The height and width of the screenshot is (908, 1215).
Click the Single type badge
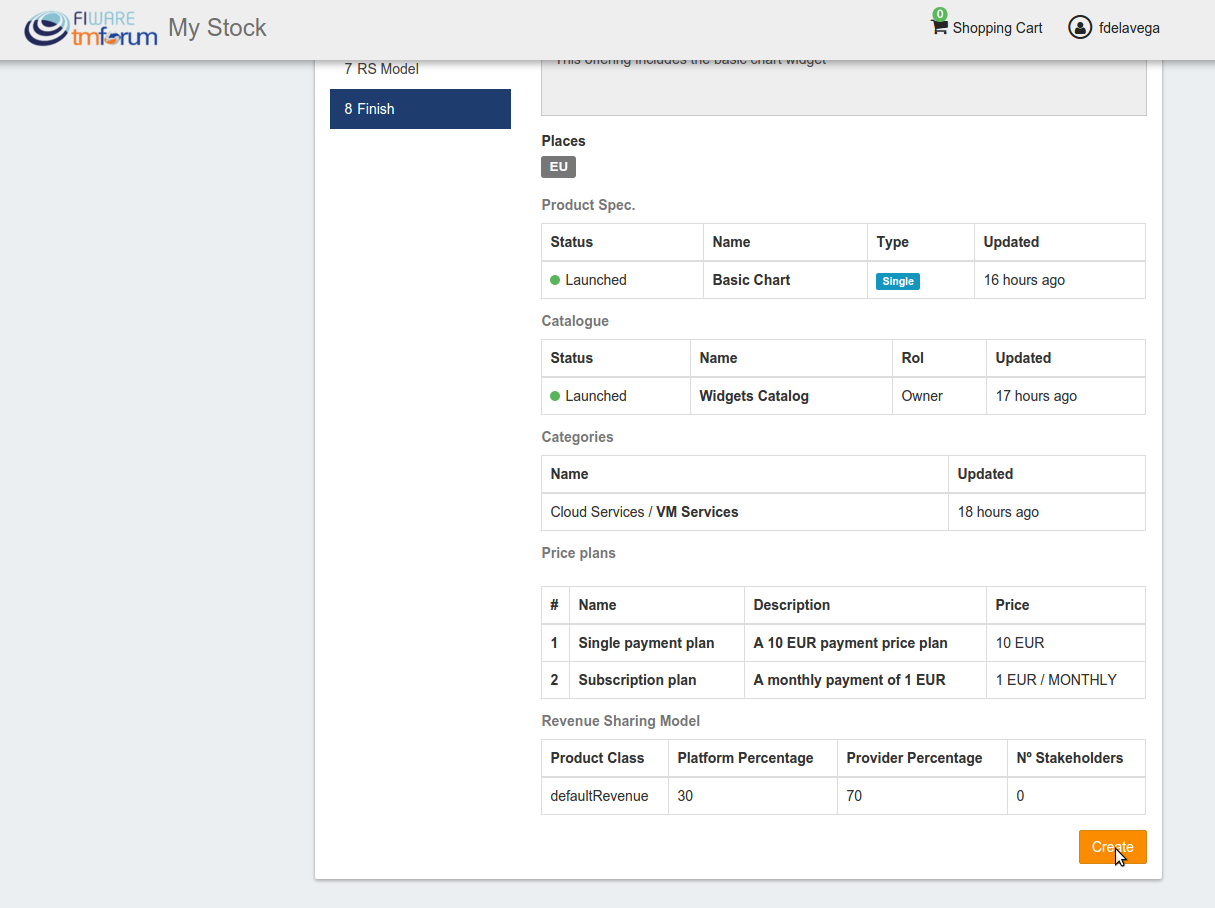[897, 281]
